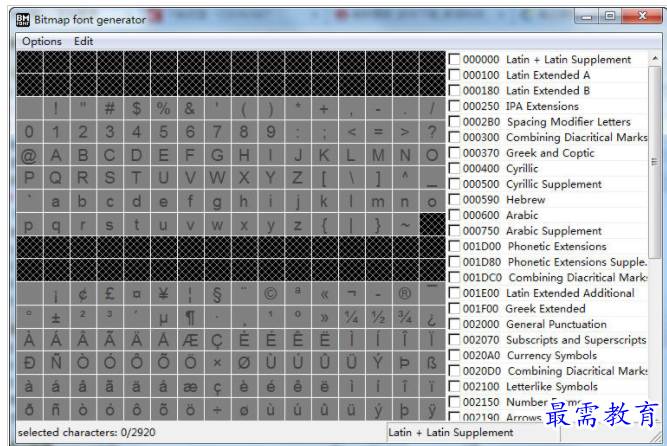Select the 0020D0 Combining Diacritical Marks row

click(547, 371)
